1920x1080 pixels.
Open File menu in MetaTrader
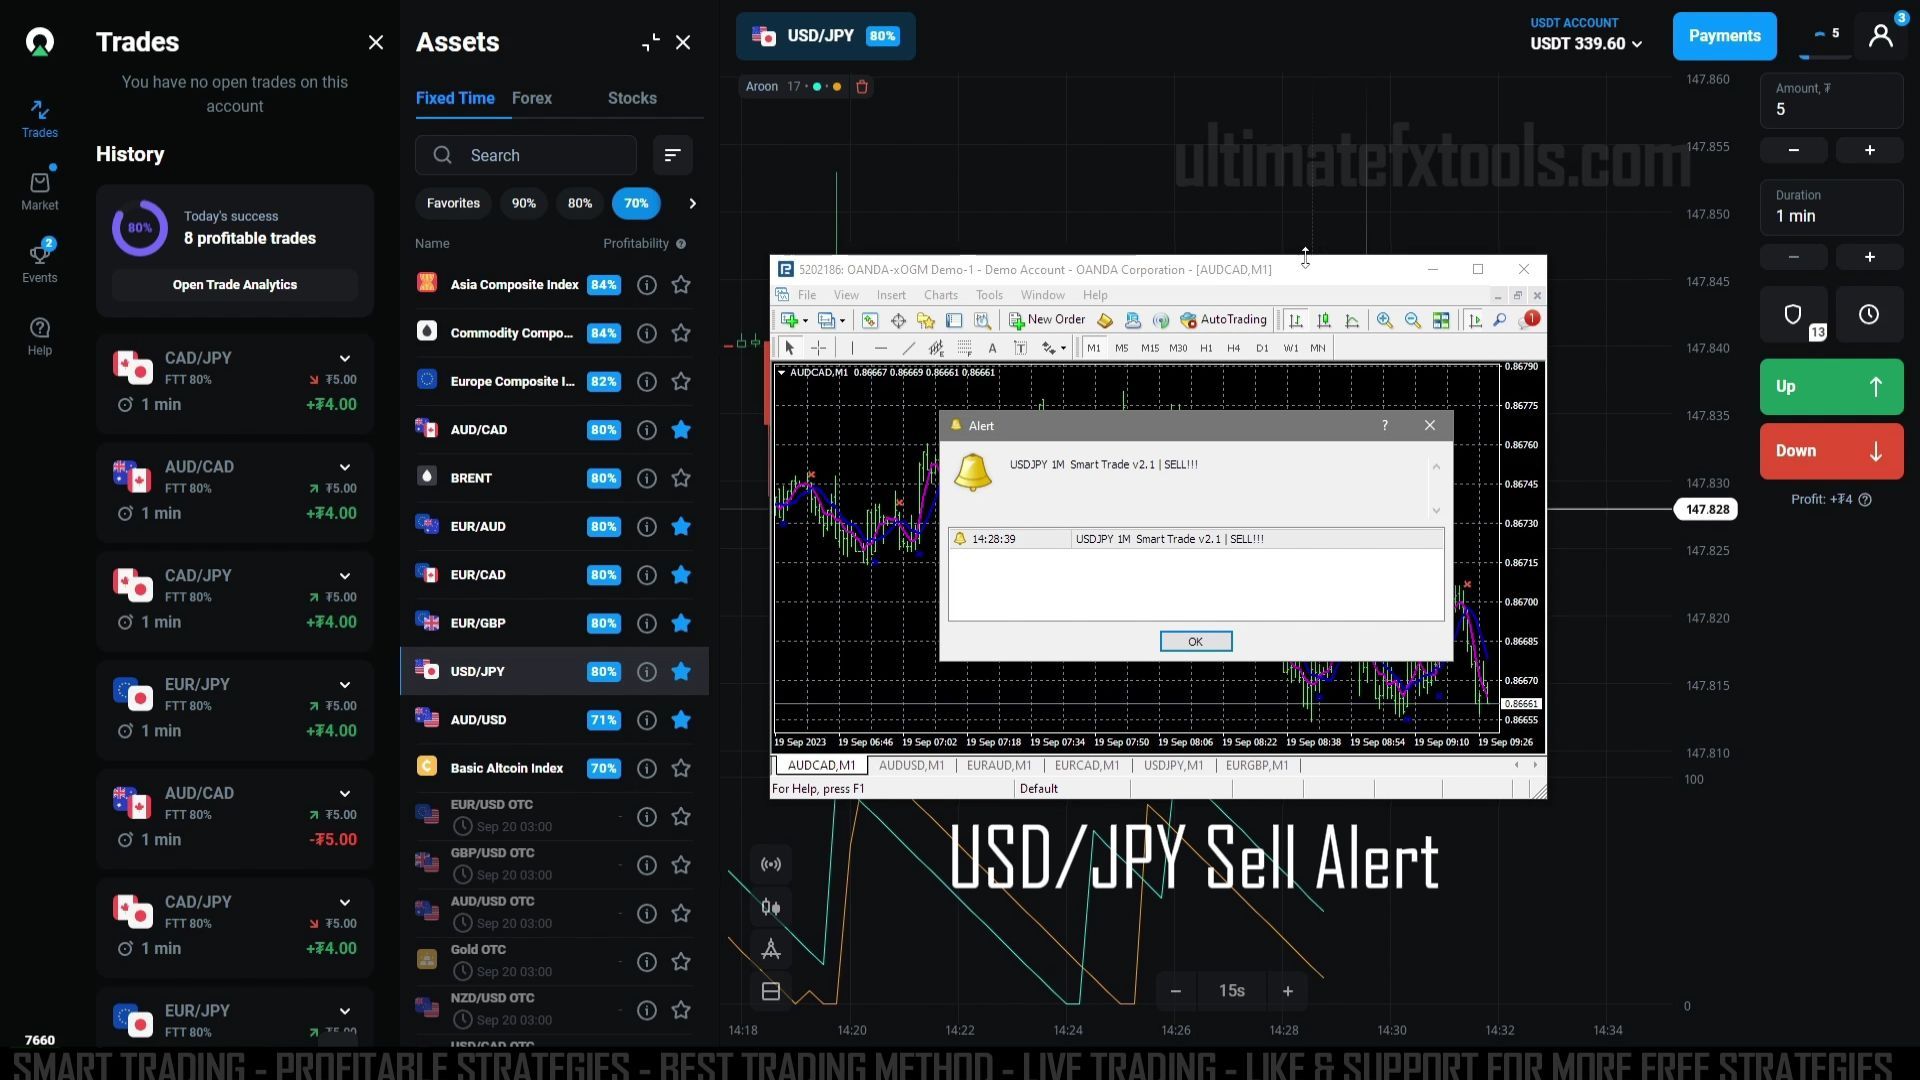pyautogui.click(x=807, y=295)
